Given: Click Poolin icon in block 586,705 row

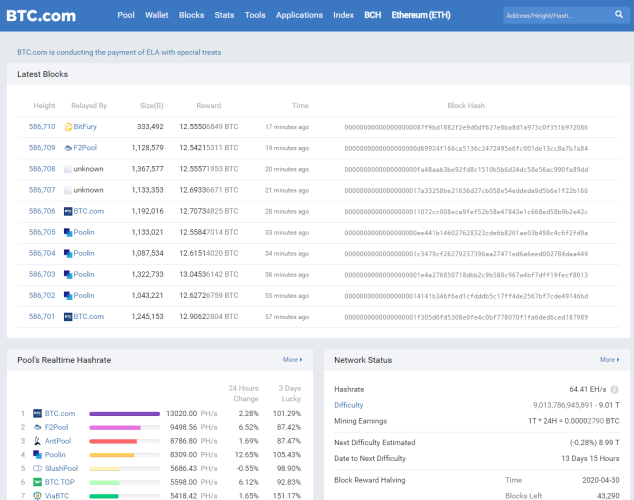Looking at the screenshot, I should (x=68, y=232).
